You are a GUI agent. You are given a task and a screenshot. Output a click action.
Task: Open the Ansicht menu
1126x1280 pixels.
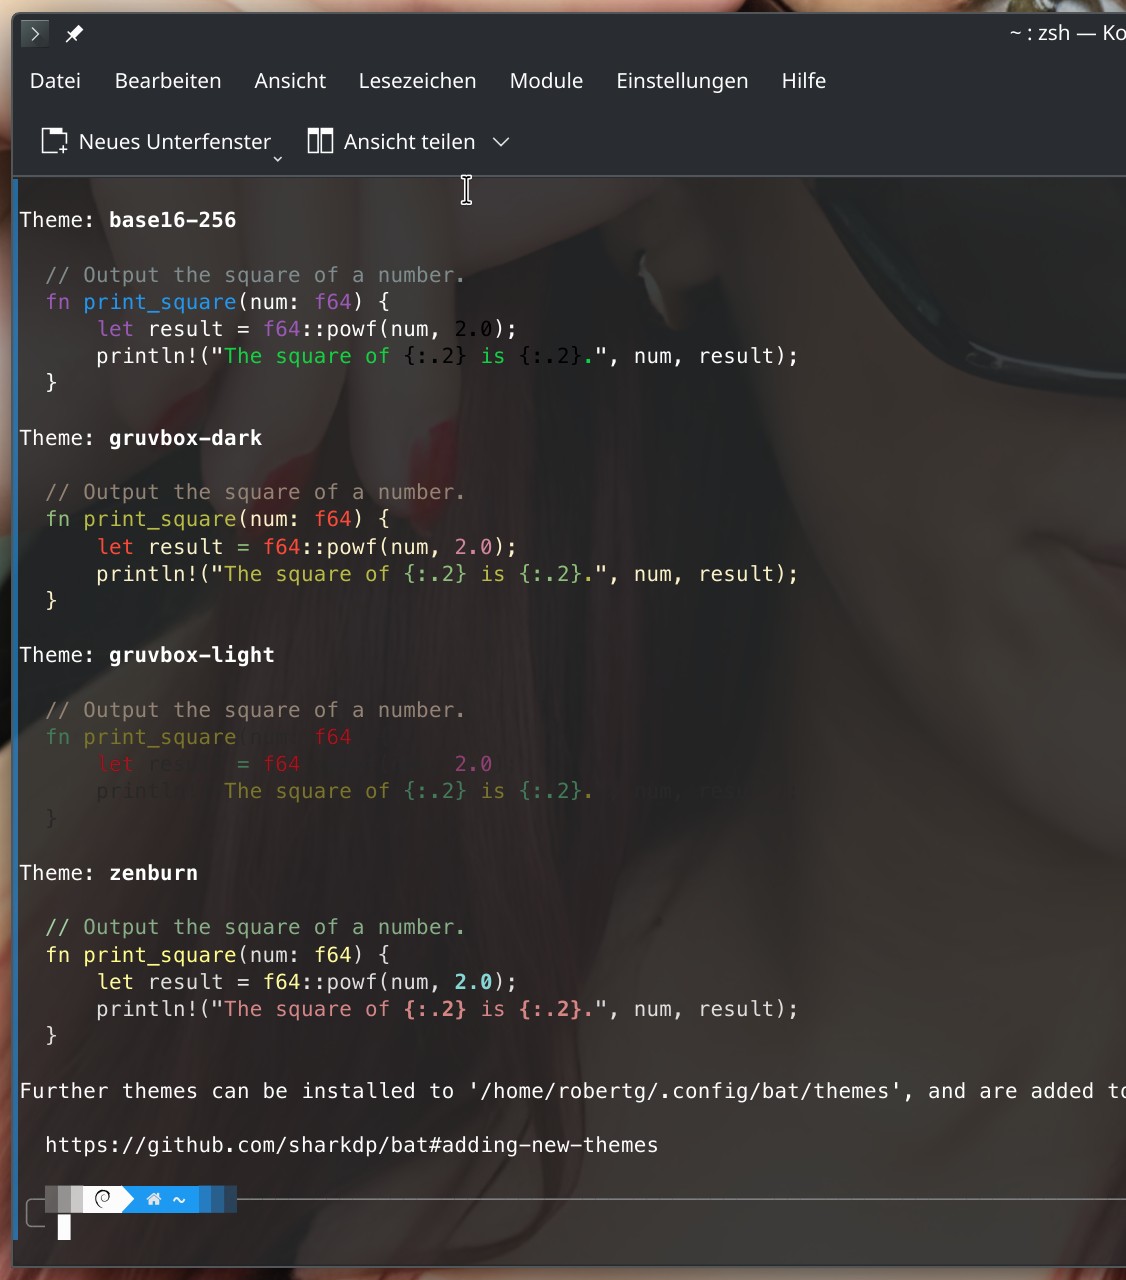coord(290,81)
